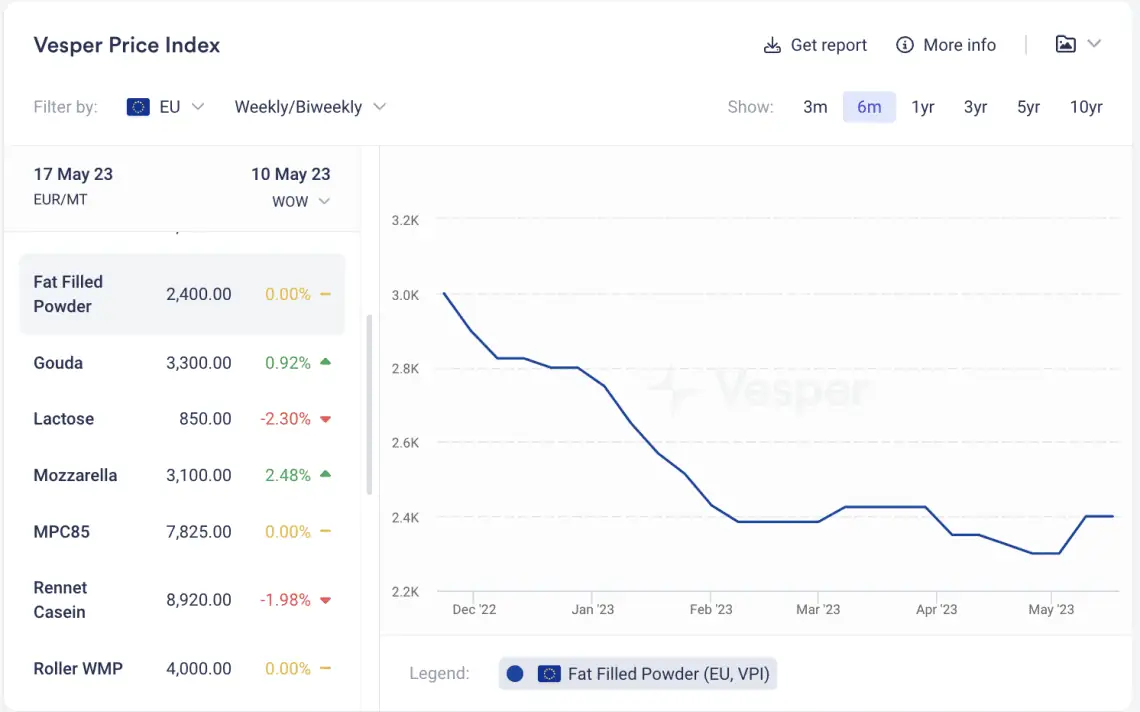Click the Get report button
Screen dimensions: 1140x712
pos(815,45)
